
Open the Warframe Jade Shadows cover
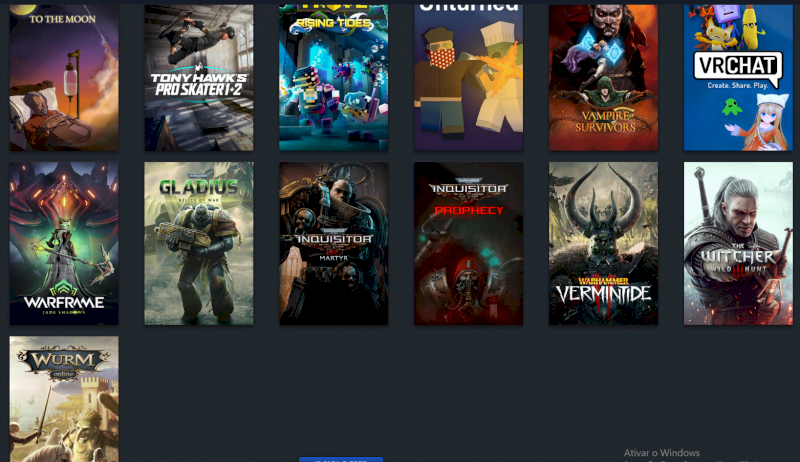click(x=64, y=243)
